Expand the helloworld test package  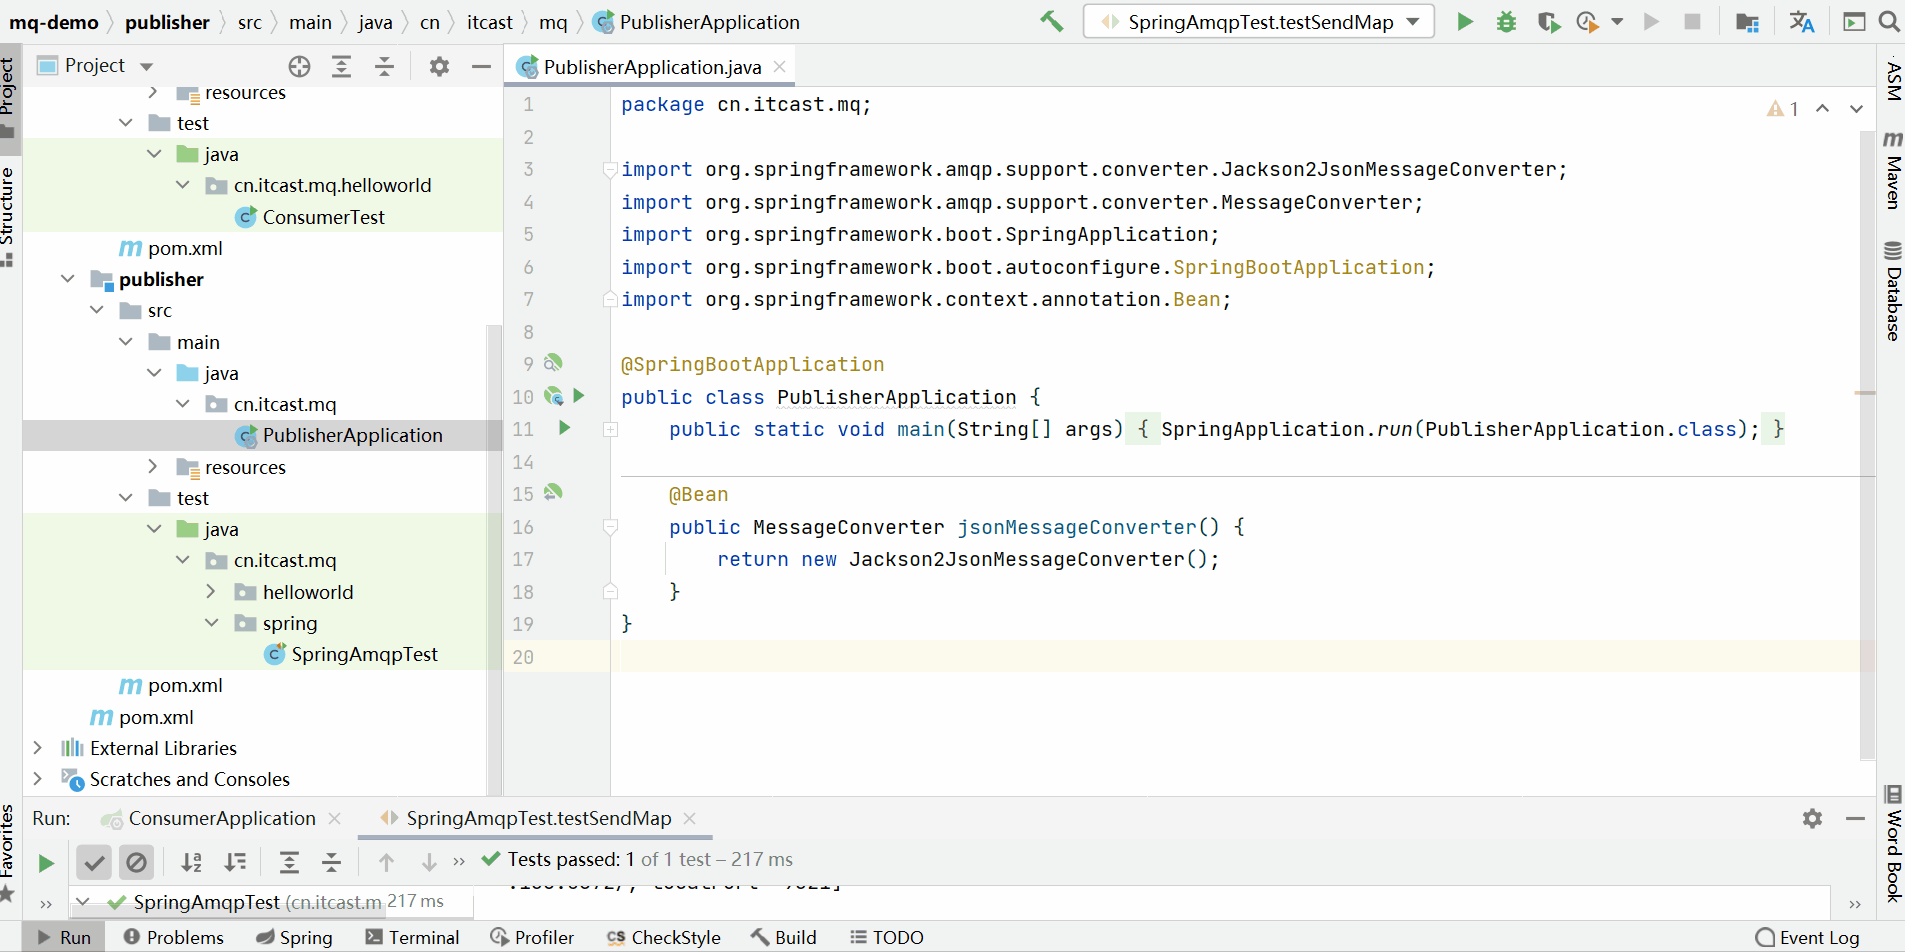coord(211,592)
